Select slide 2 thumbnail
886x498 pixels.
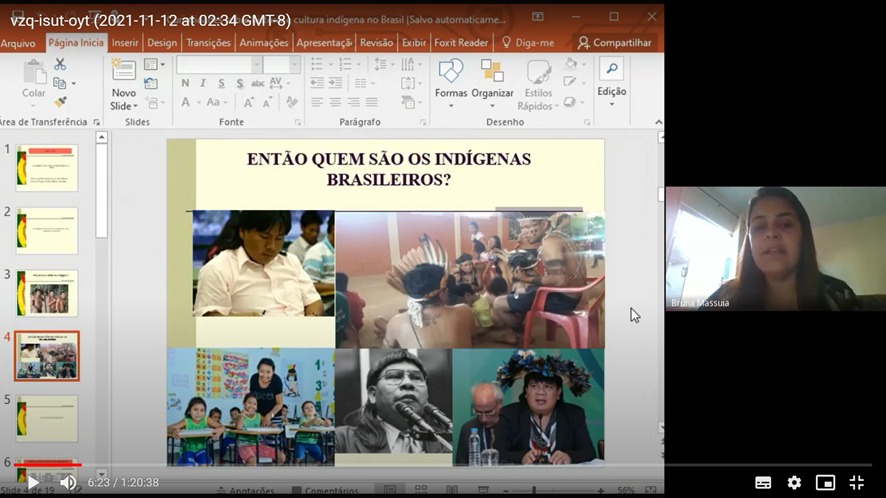pos(47,231)
